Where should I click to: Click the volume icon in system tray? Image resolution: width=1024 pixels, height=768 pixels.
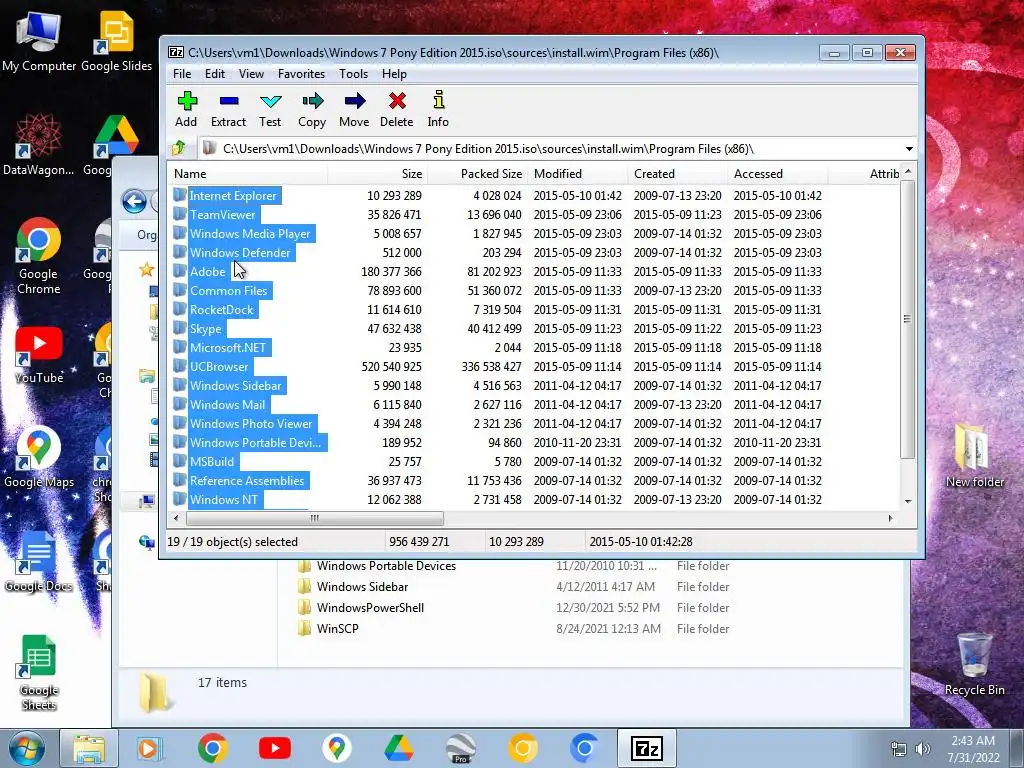[x=923, y=749]
